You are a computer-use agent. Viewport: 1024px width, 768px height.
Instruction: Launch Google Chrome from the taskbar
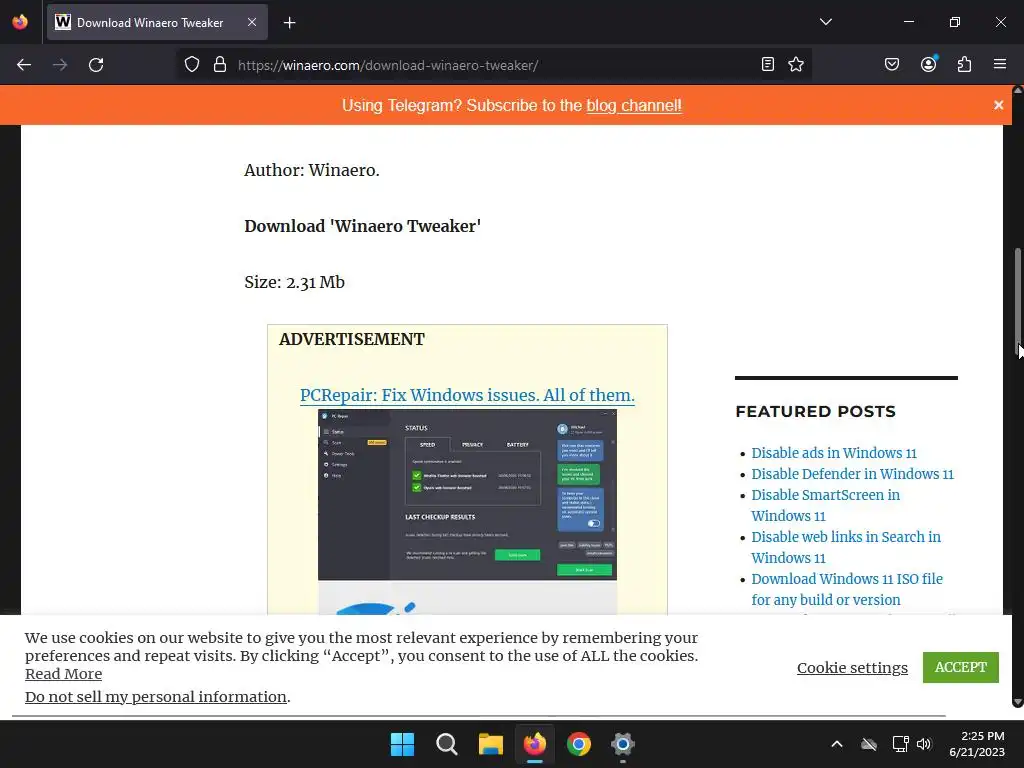(x=579, y=744)
